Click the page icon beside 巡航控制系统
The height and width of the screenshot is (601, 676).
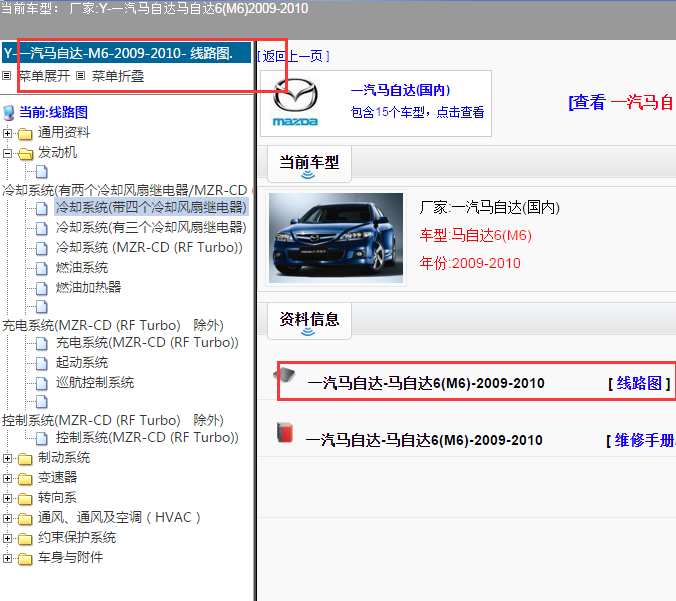[x=42, y=383]
